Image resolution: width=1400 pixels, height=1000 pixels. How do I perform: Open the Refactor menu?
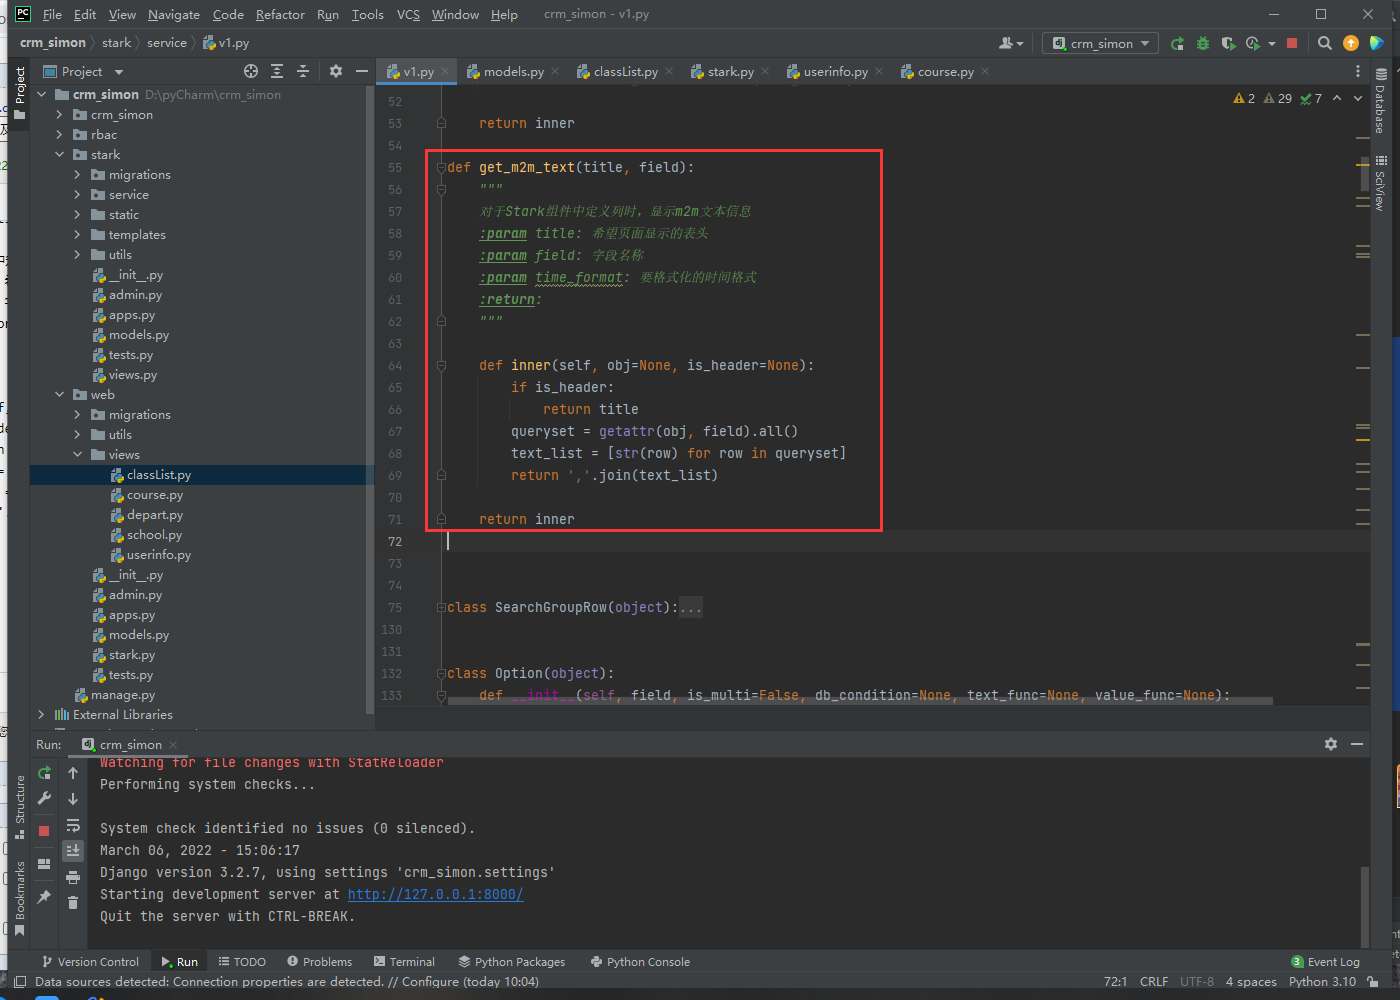[280, 14]
